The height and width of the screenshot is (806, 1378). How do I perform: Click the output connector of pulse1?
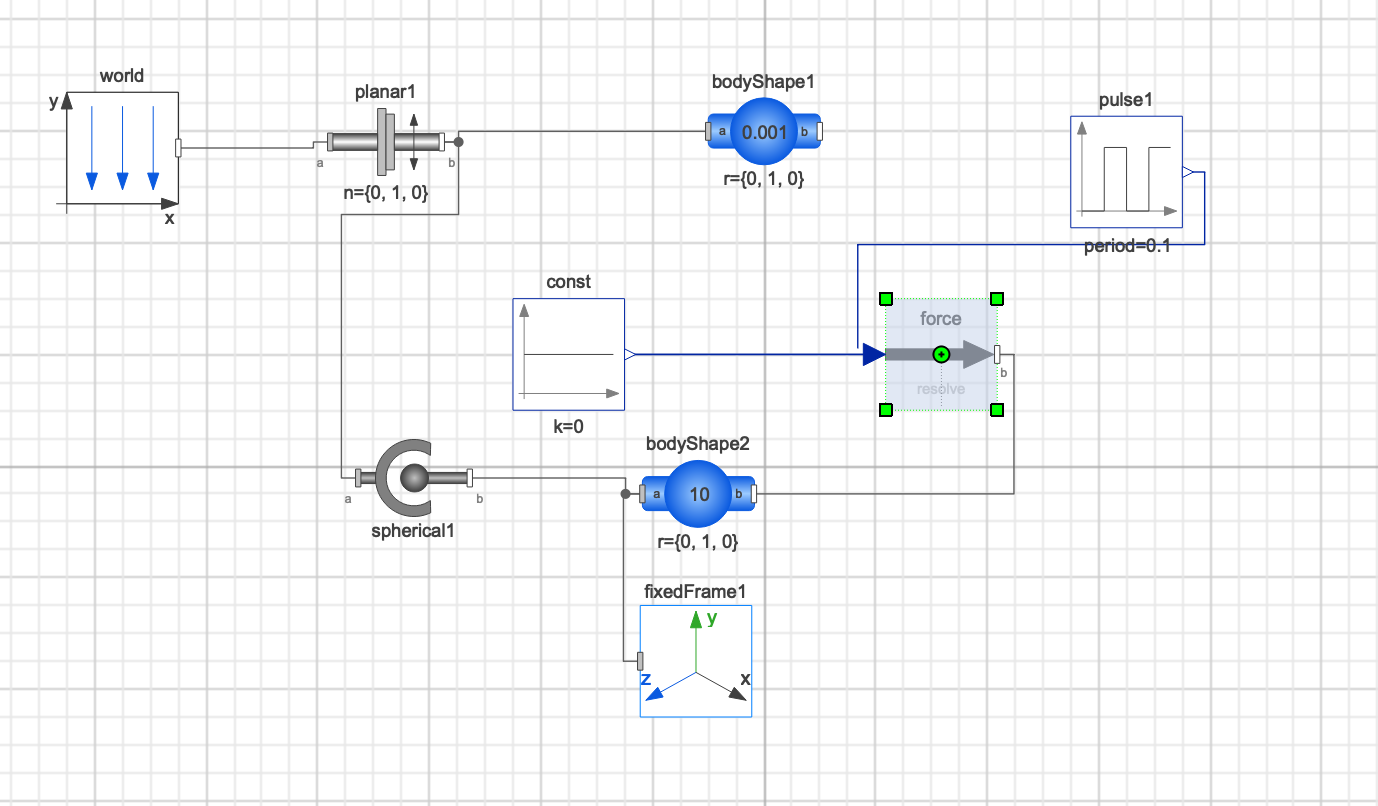point(1188,172)
